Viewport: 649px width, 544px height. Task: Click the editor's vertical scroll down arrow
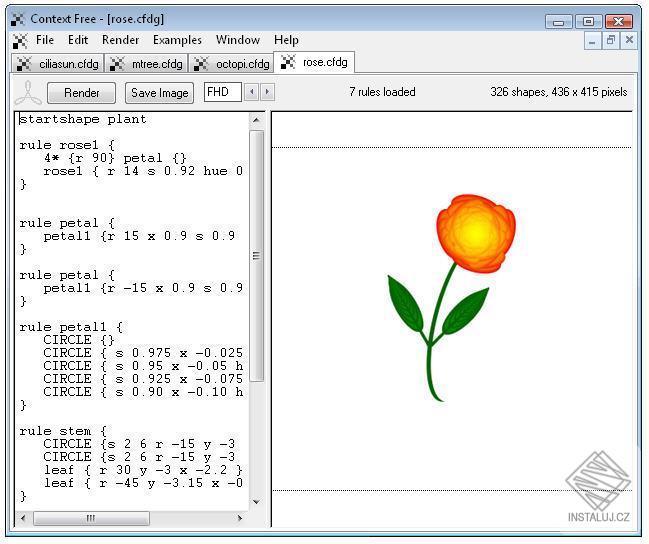coord(256,502)
